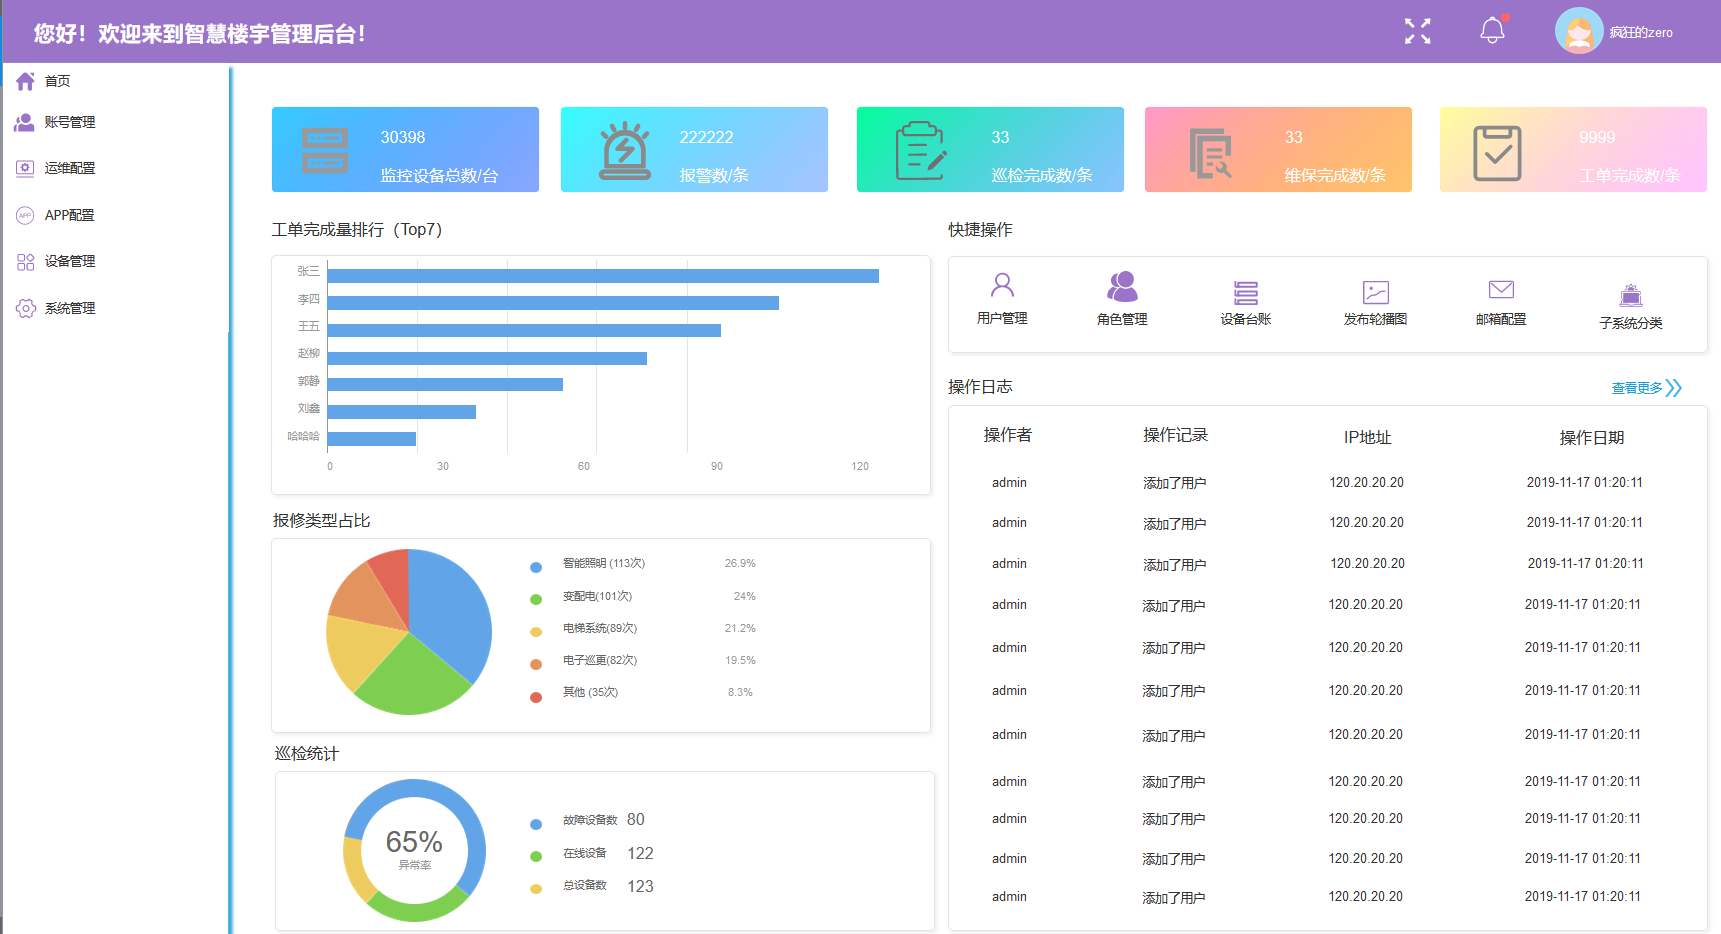The image size is (1721, 934).
Task: Click 总设备数 legend entry
Action: [591, 886]
